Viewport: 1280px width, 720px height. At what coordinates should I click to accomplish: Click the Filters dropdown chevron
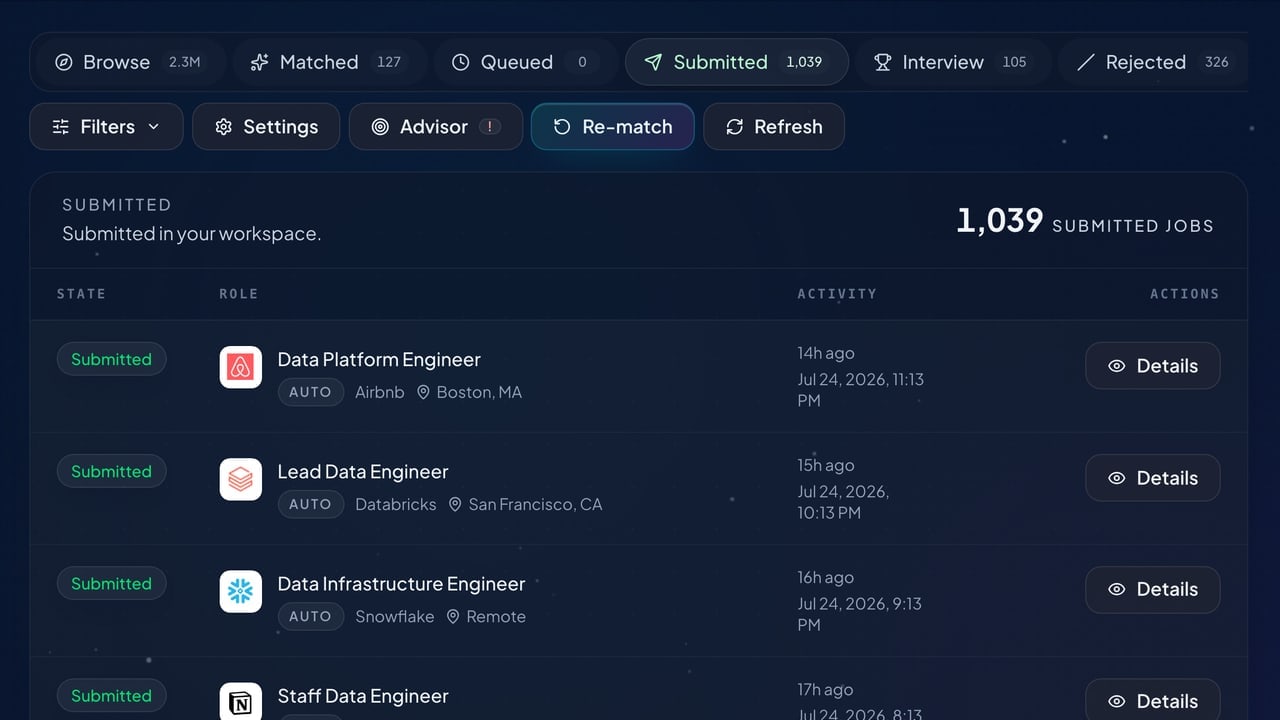(154, 127)
